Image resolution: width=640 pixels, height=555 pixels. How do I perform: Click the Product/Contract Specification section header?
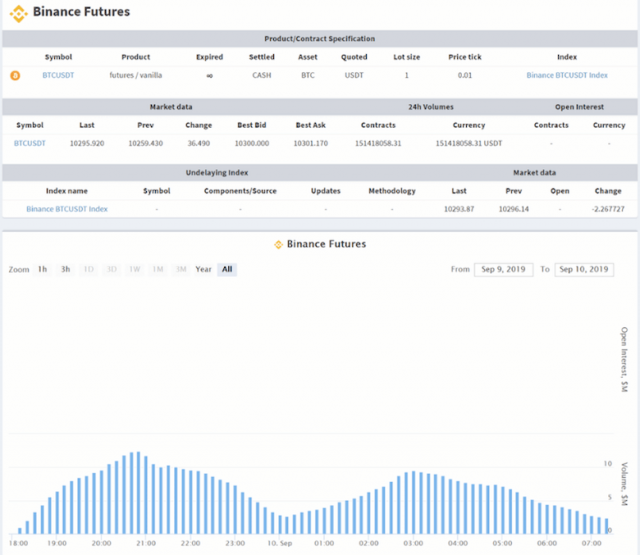point(320,39)
